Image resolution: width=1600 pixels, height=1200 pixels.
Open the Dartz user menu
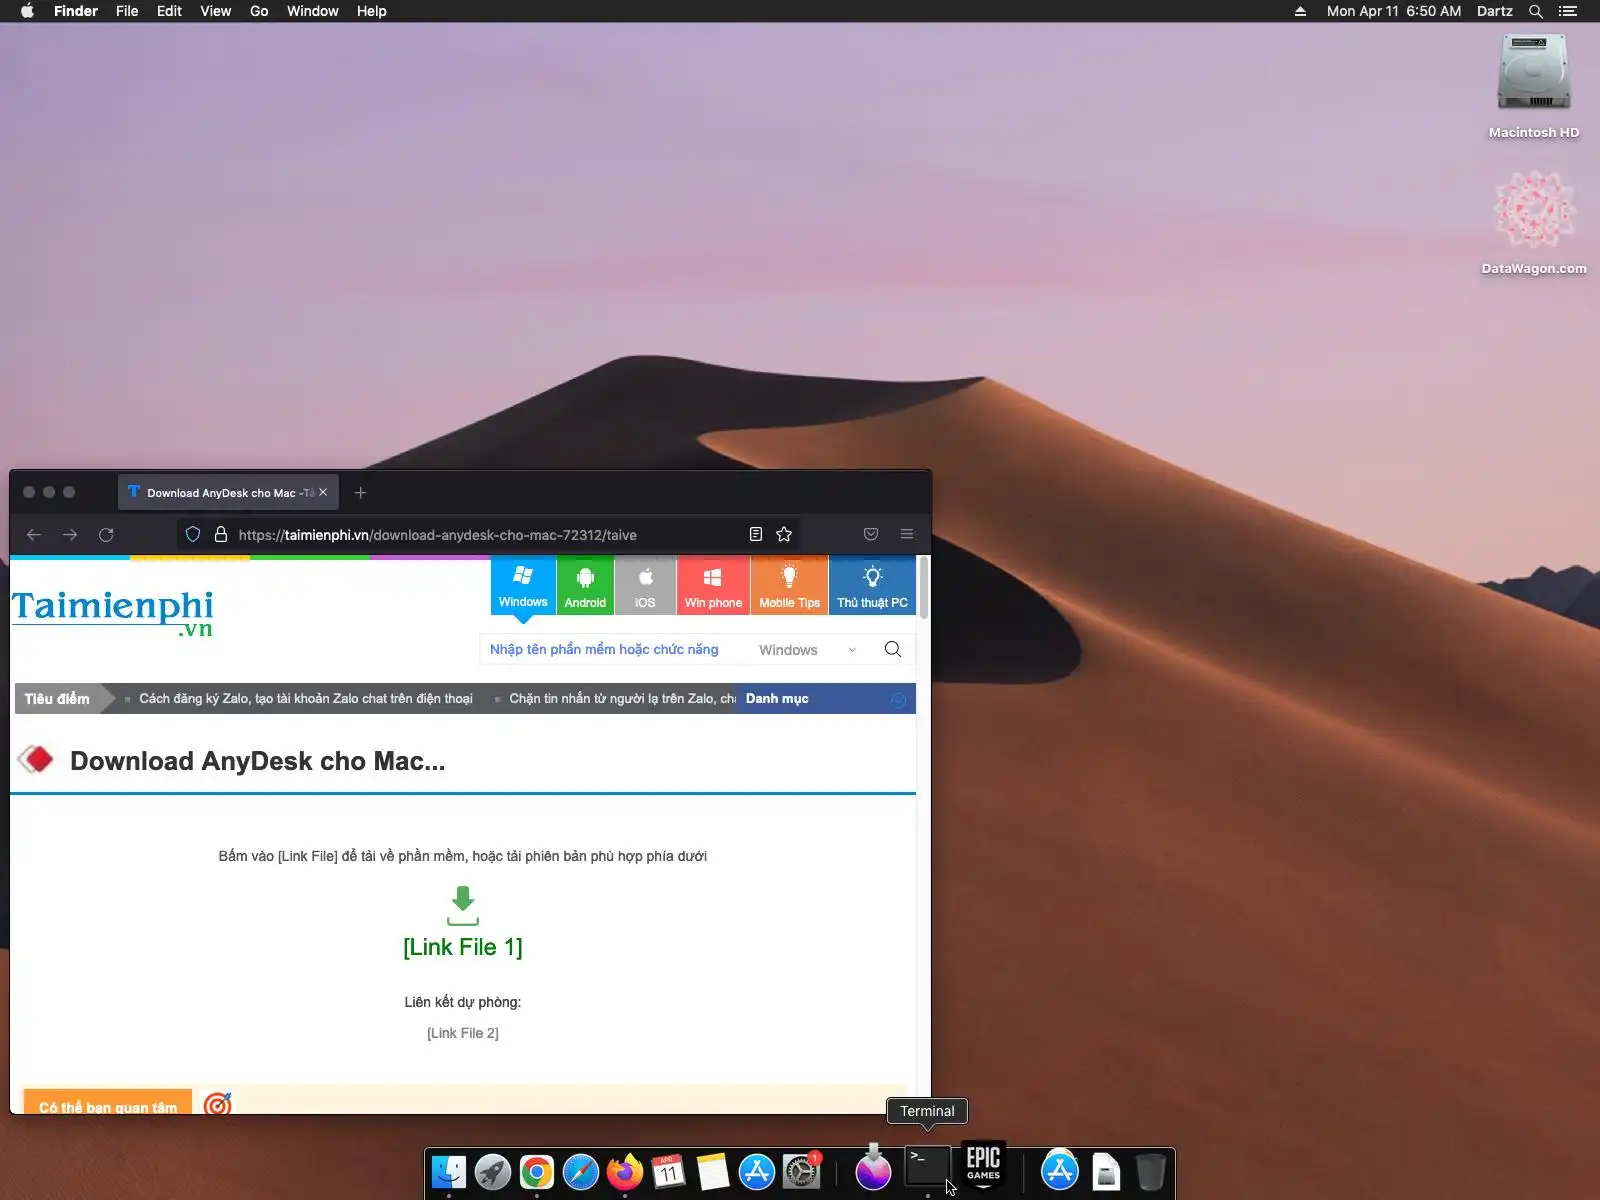pos(1495,11)
